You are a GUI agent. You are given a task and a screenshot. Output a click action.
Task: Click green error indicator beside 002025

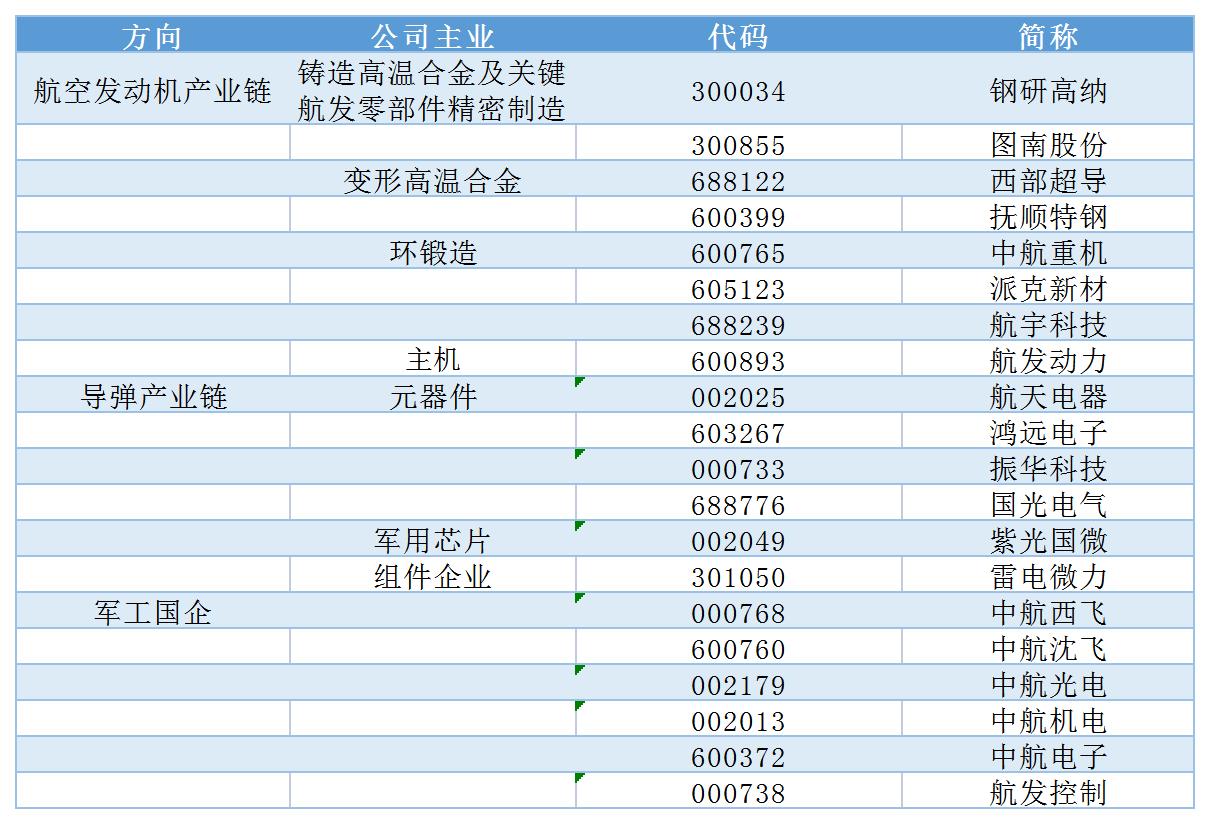point(579,381)
